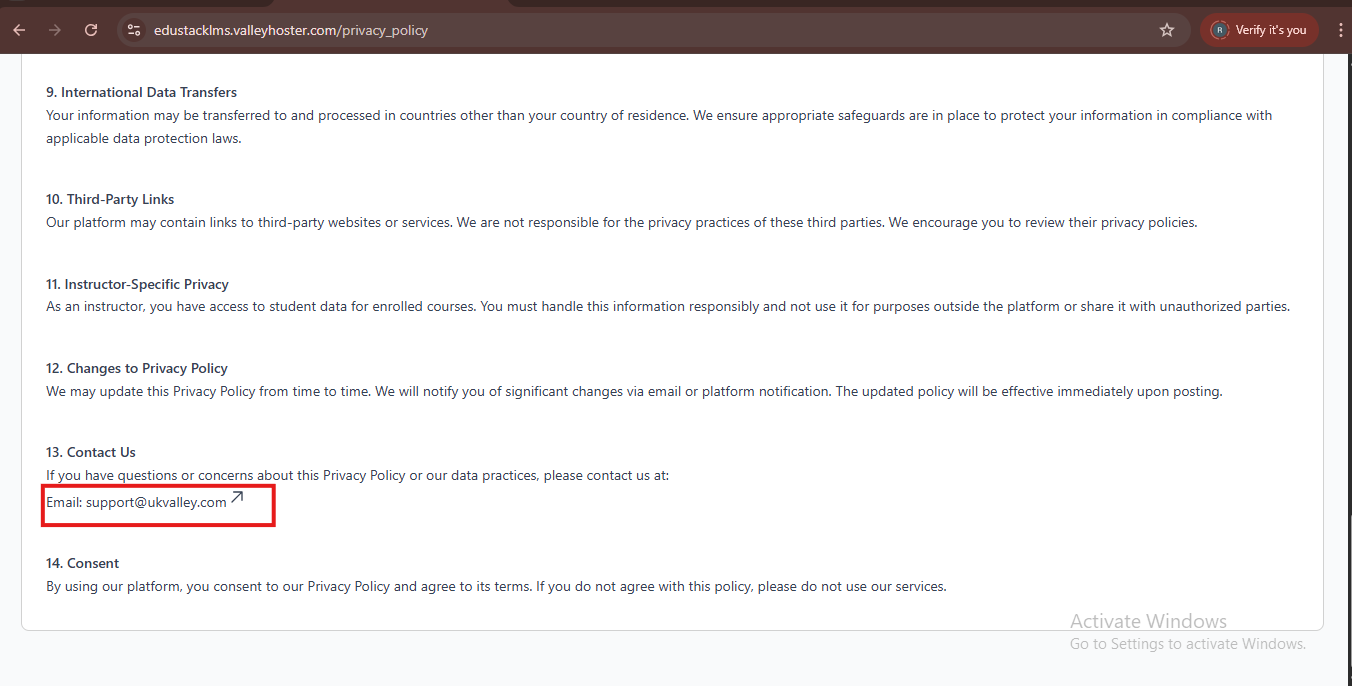This screenshot has height=686, width=1352.
Task: Click the "12. Changes to Privacy Policy" heading
Action: (137, 368)
